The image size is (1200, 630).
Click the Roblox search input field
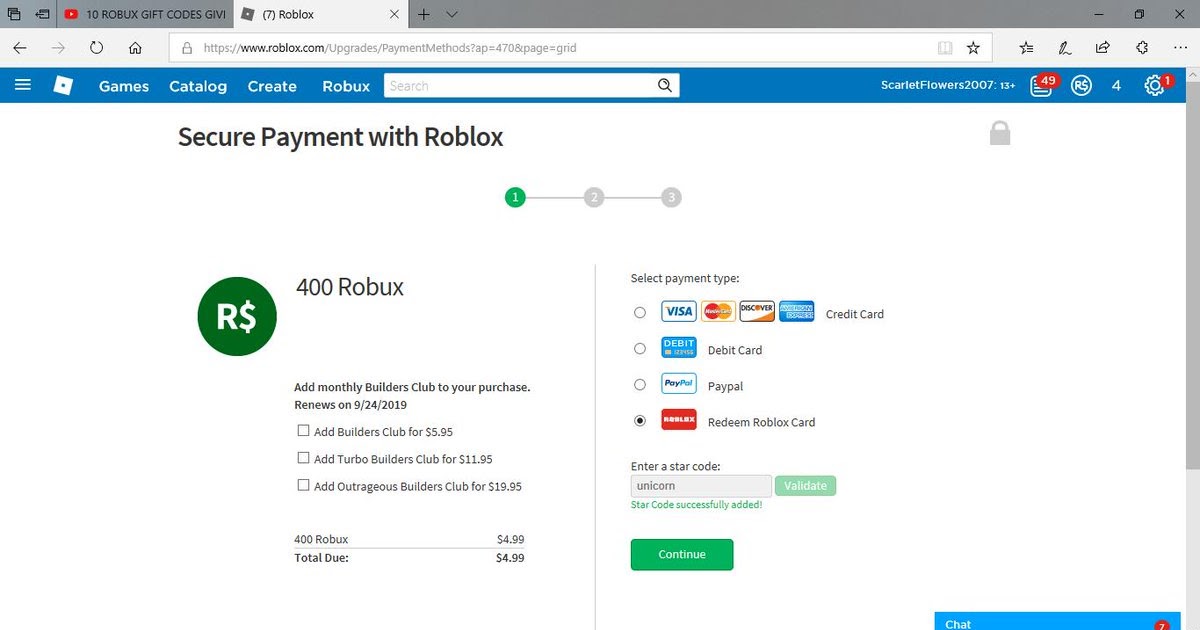[520, 86]
